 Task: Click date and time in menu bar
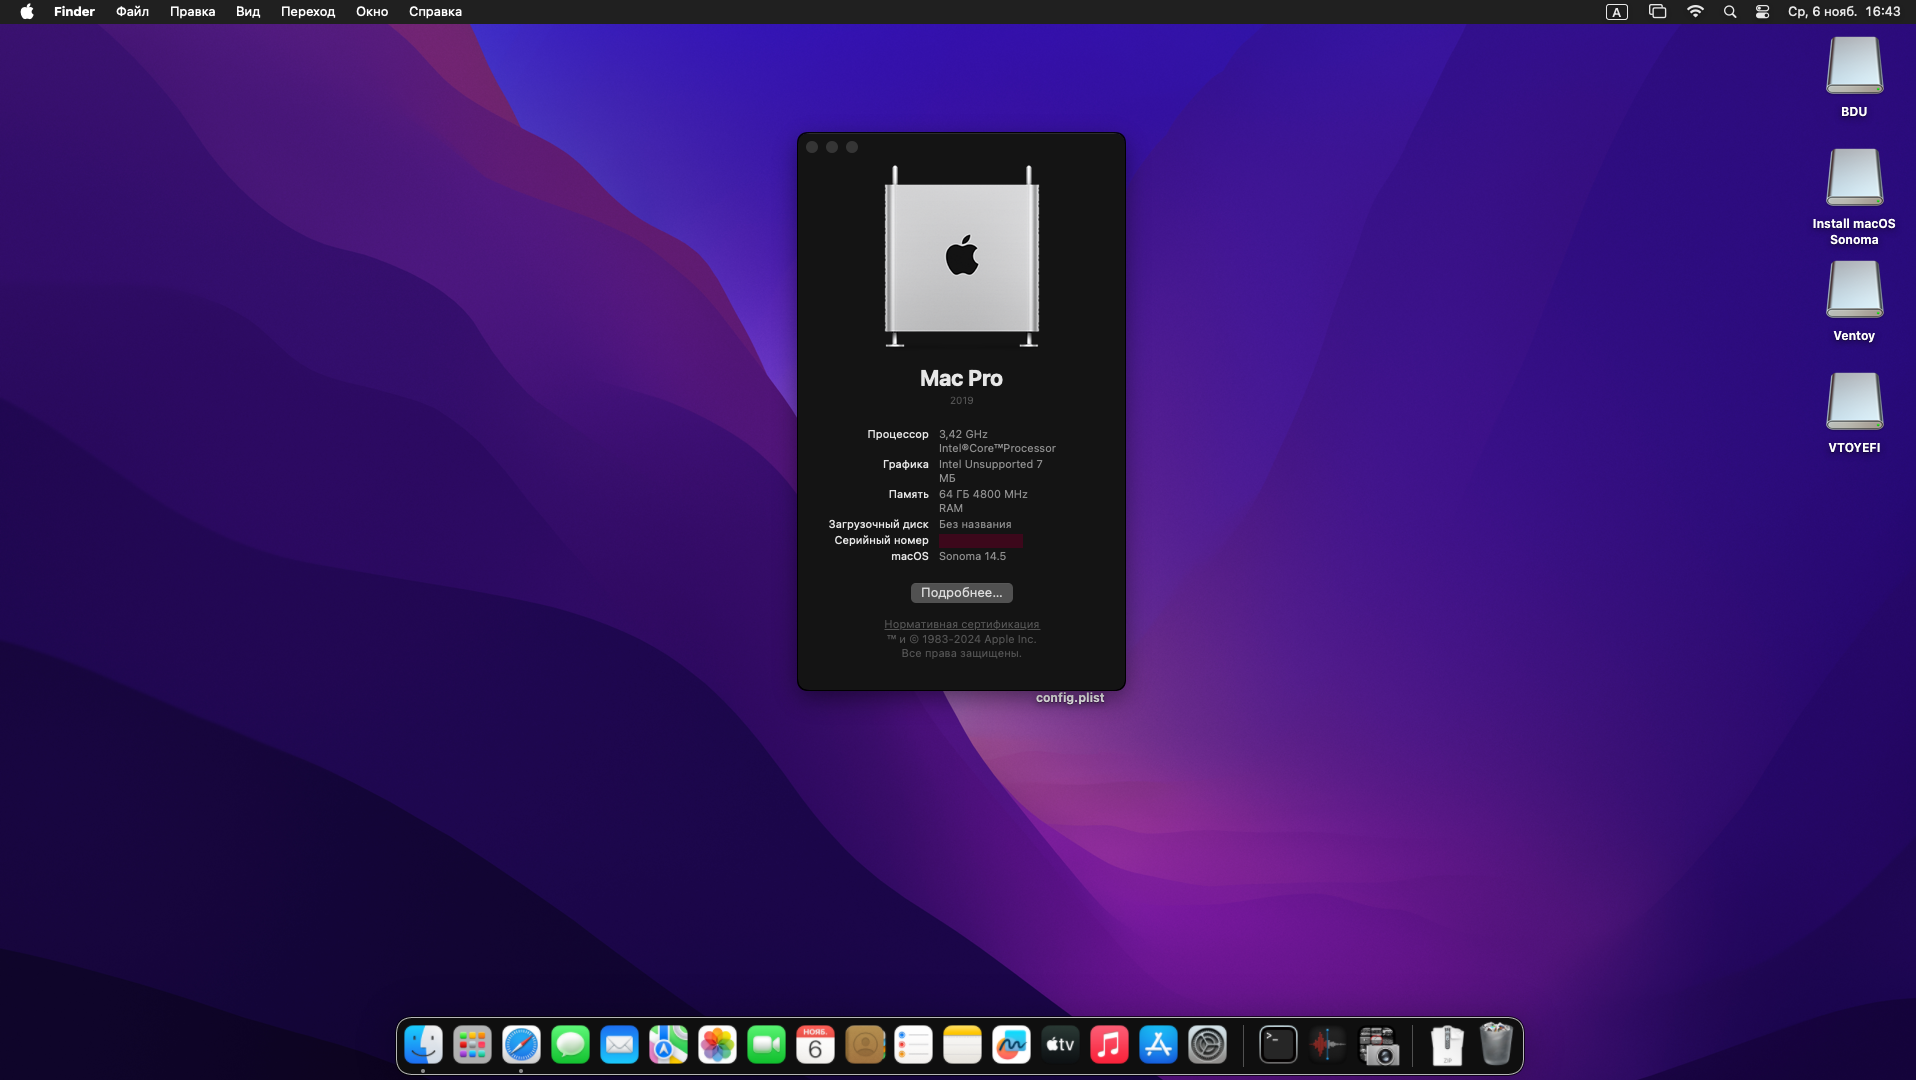[1844, 12]
